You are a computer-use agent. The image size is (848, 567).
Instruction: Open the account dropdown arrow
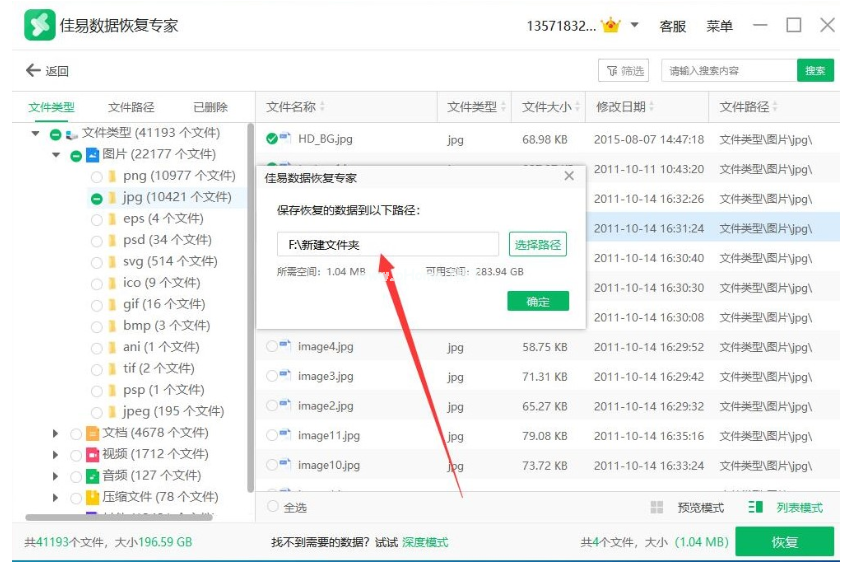634,25
